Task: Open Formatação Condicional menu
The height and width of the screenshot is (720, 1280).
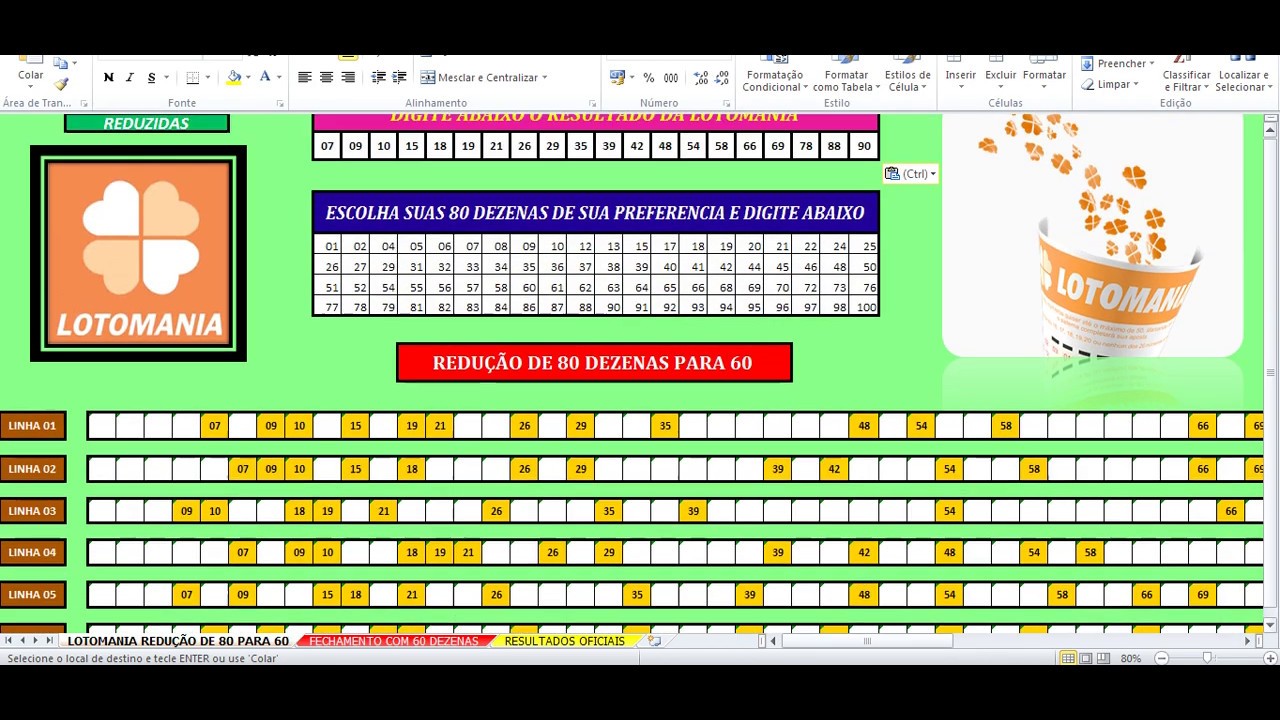Action: [774, 77]
